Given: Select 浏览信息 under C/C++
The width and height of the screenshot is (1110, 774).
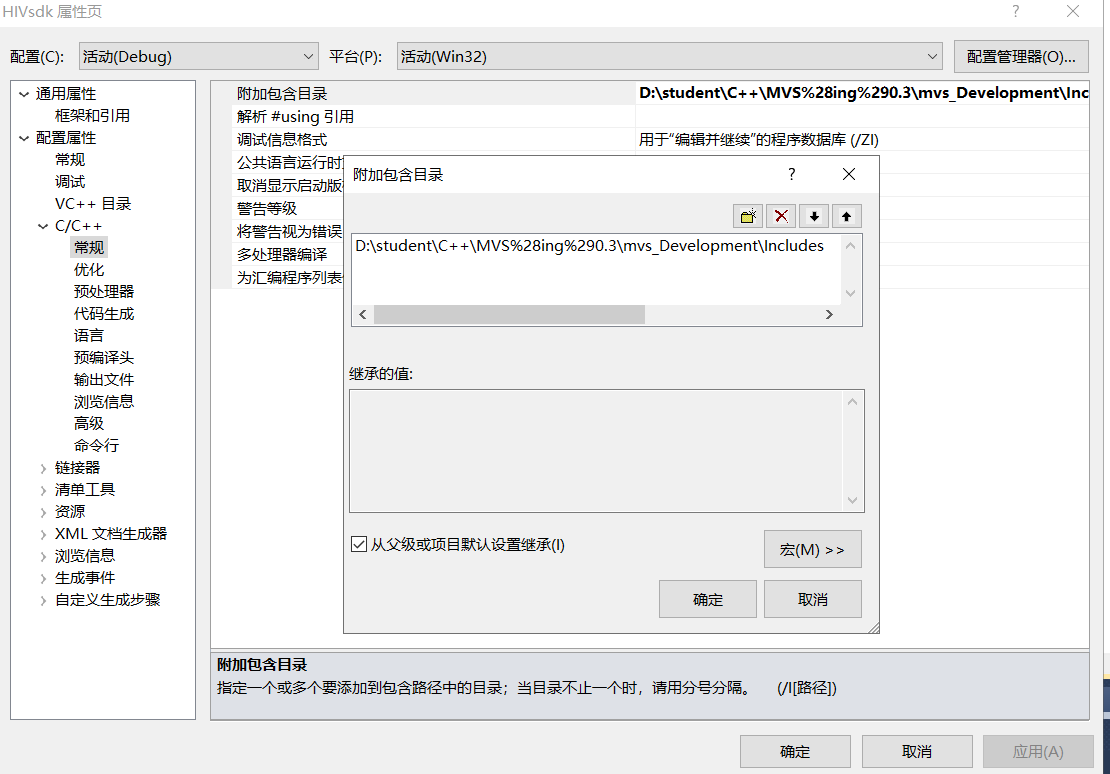Looking at the screenshot, I should pos(104,402).
